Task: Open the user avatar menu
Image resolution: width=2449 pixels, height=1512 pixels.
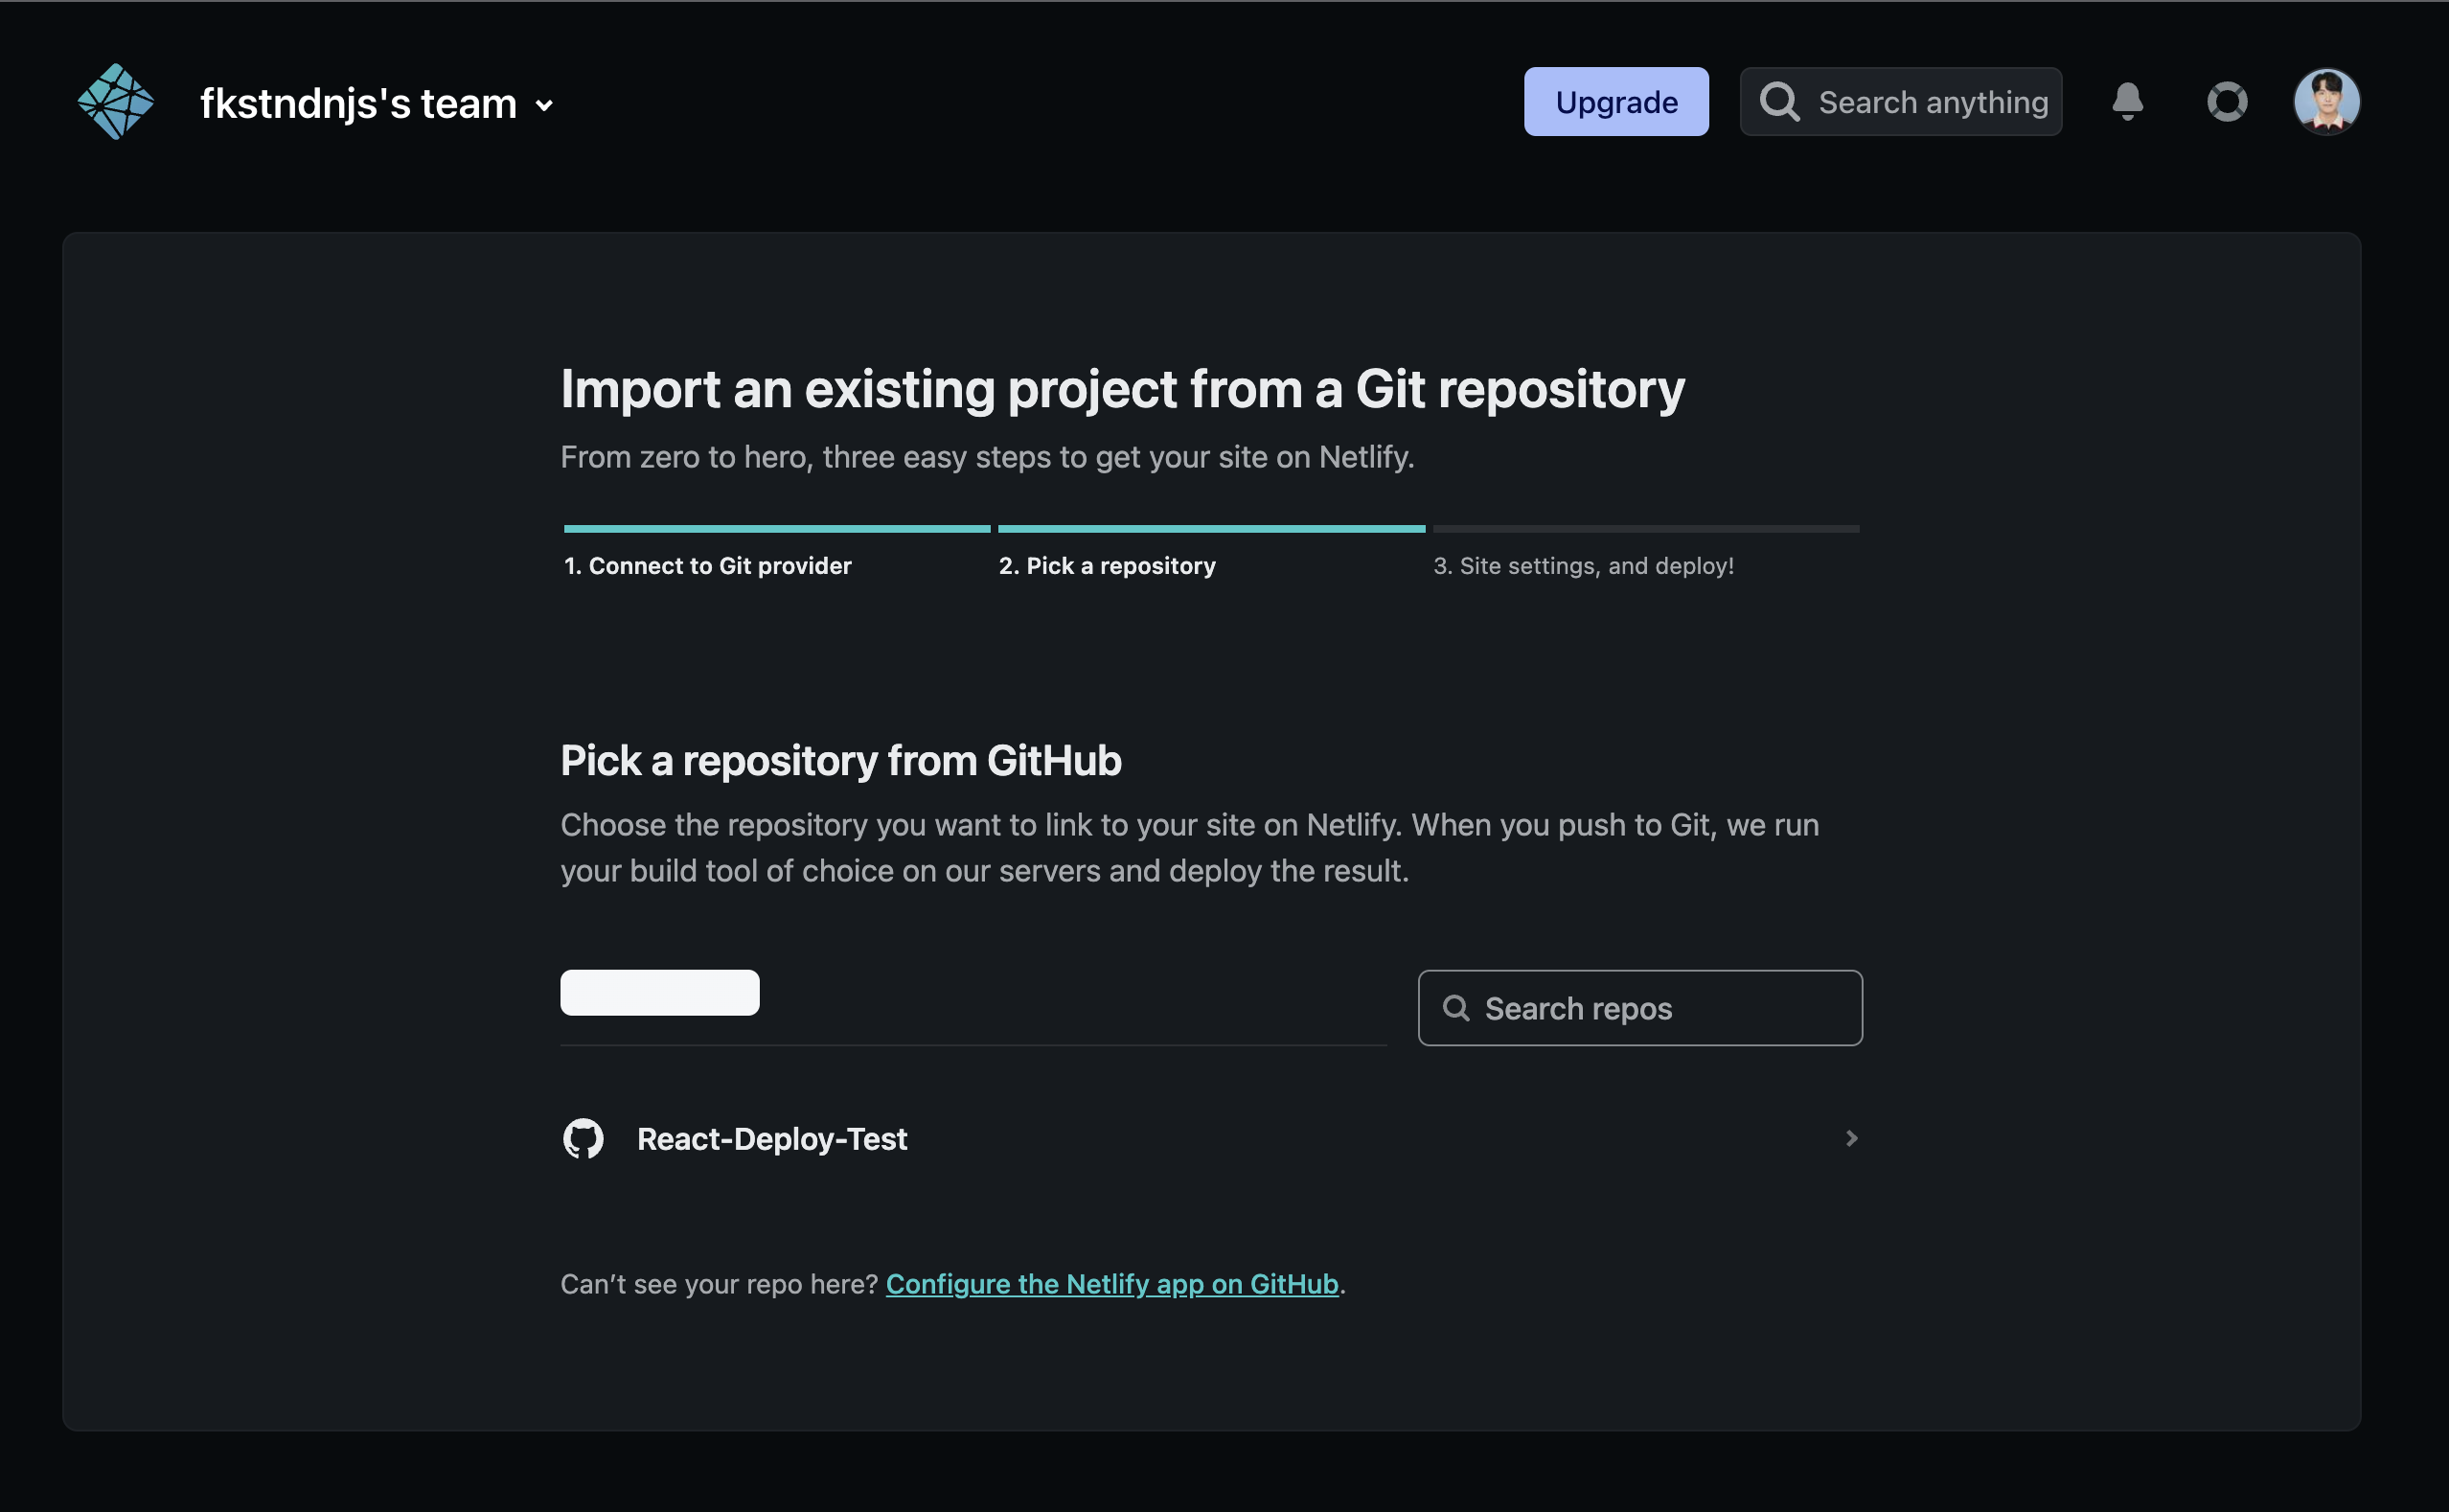Action: coord(2326,102)
